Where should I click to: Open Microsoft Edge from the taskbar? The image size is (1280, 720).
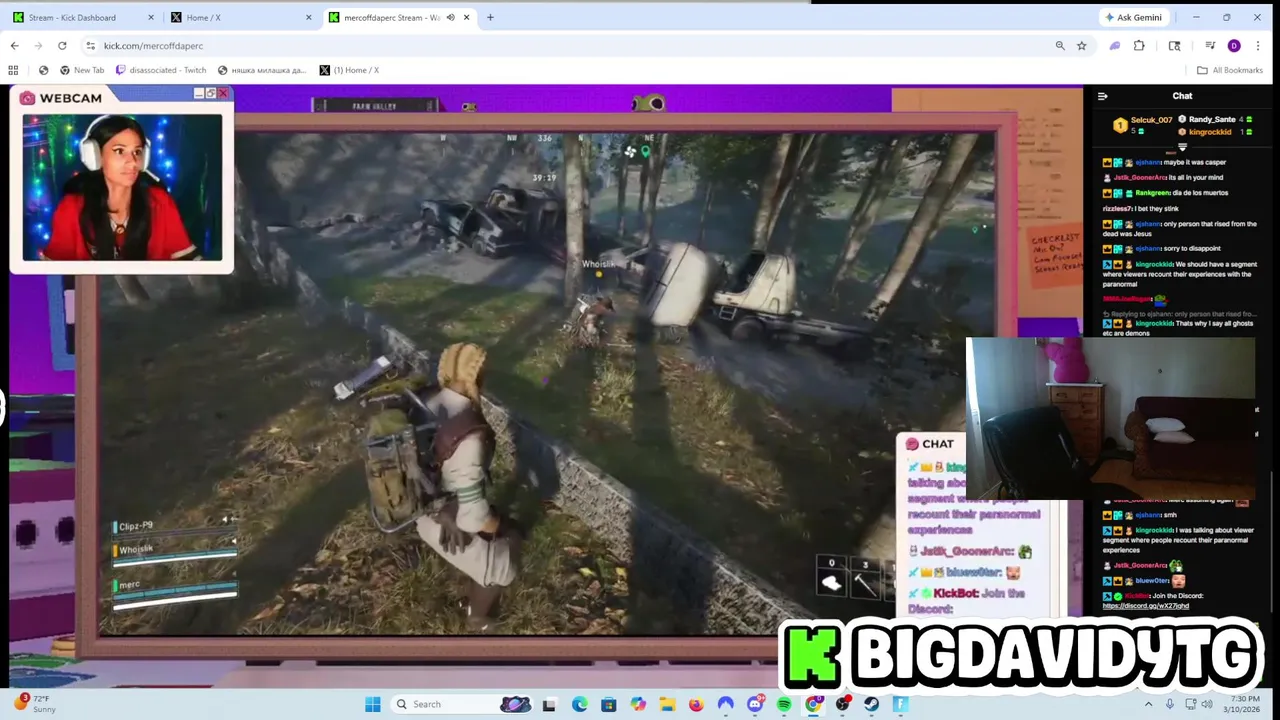click(x=580, y=704)
